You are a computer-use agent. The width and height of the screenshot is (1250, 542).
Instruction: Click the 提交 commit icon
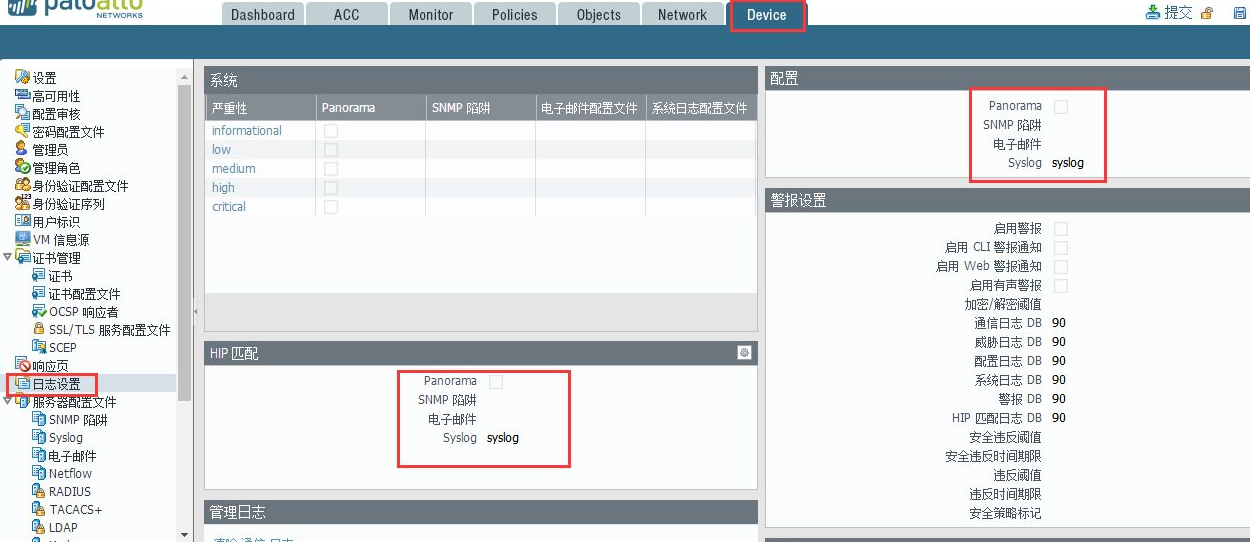click(x=1153, y=13)
